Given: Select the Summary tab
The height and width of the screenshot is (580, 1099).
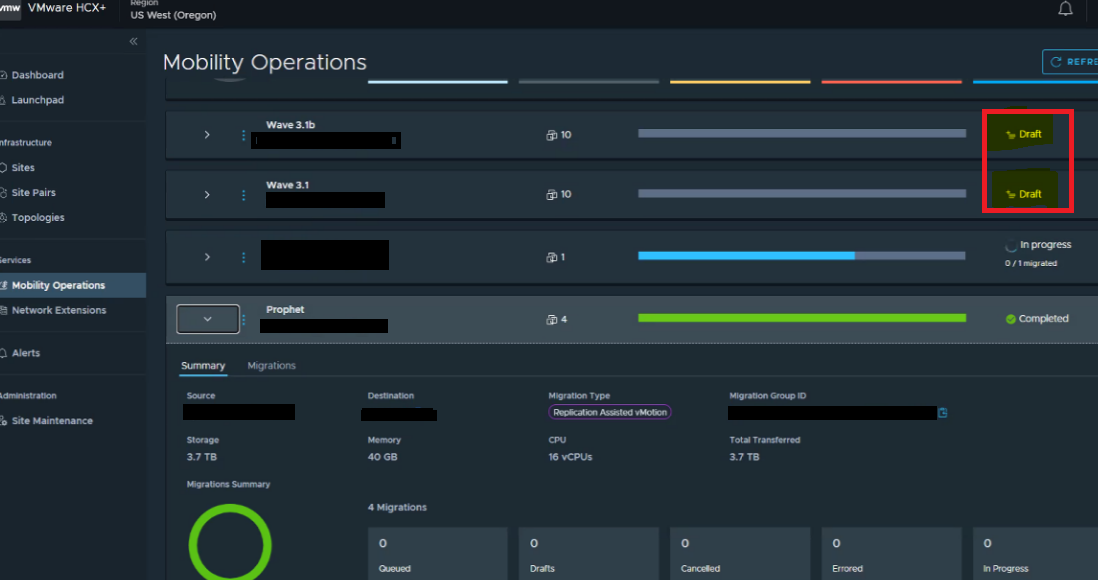Looking at the screenshot, I should tap(203, 366).
